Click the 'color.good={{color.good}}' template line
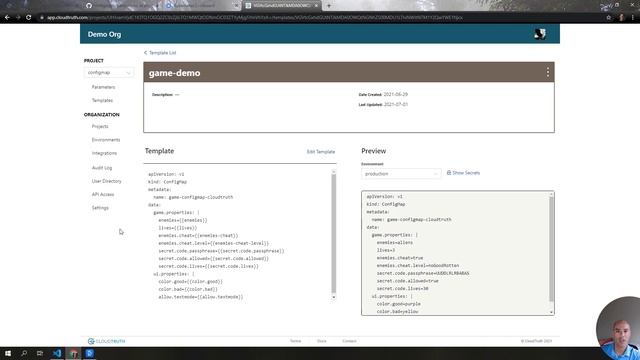Screen dimensions: 640x360 pos(191,282)
